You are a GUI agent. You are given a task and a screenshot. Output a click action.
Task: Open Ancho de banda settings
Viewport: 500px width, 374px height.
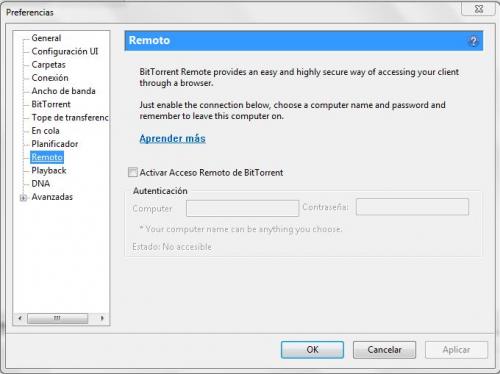click(x=63, y=91)
